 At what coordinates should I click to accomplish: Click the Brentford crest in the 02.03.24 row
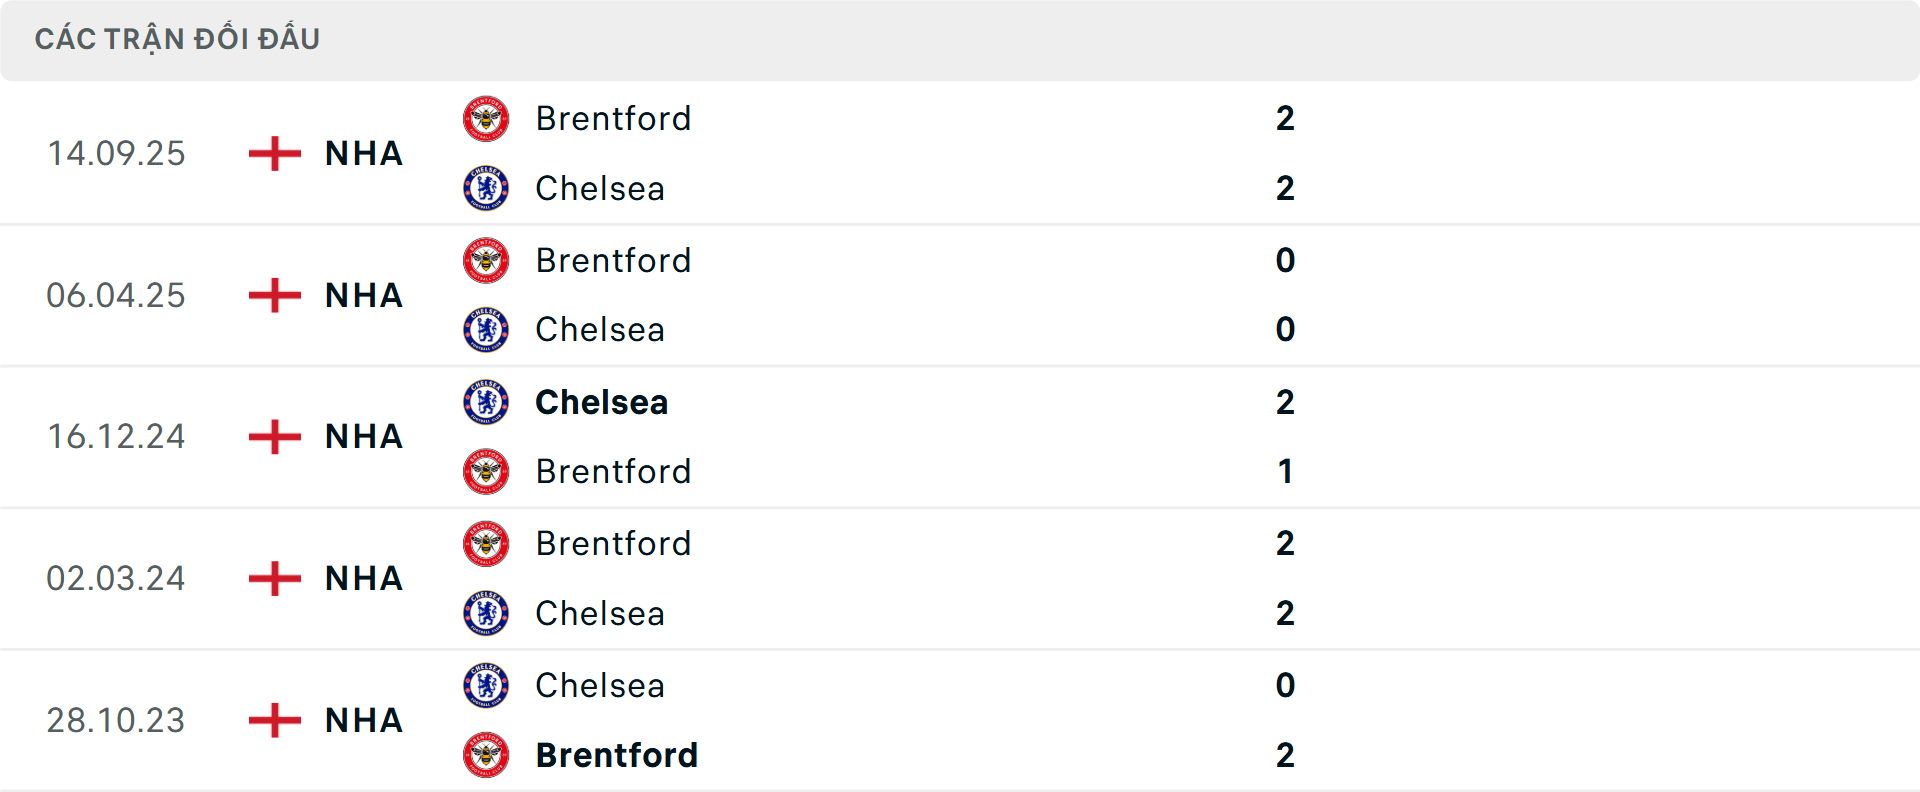[484, 543]
